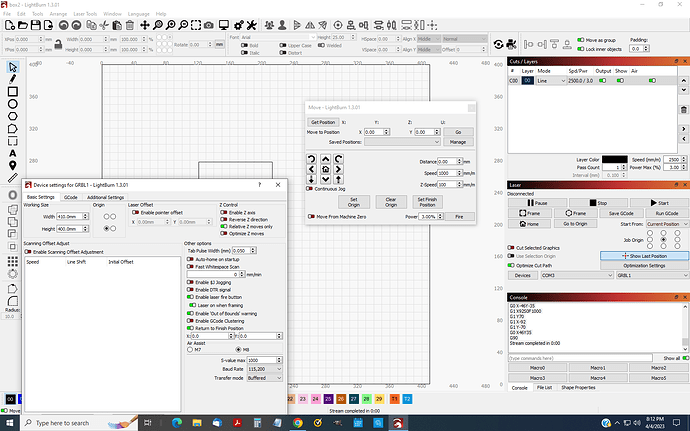Open the Transfer mode dropdown
The image size is (690, 431).
click(264, 378)
